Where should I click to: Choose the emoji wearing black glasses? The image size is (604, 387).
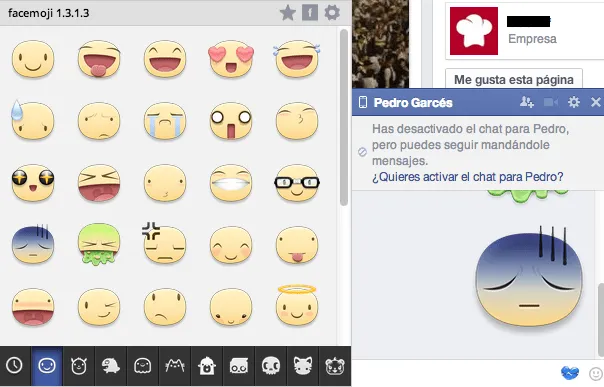(297, 183)
